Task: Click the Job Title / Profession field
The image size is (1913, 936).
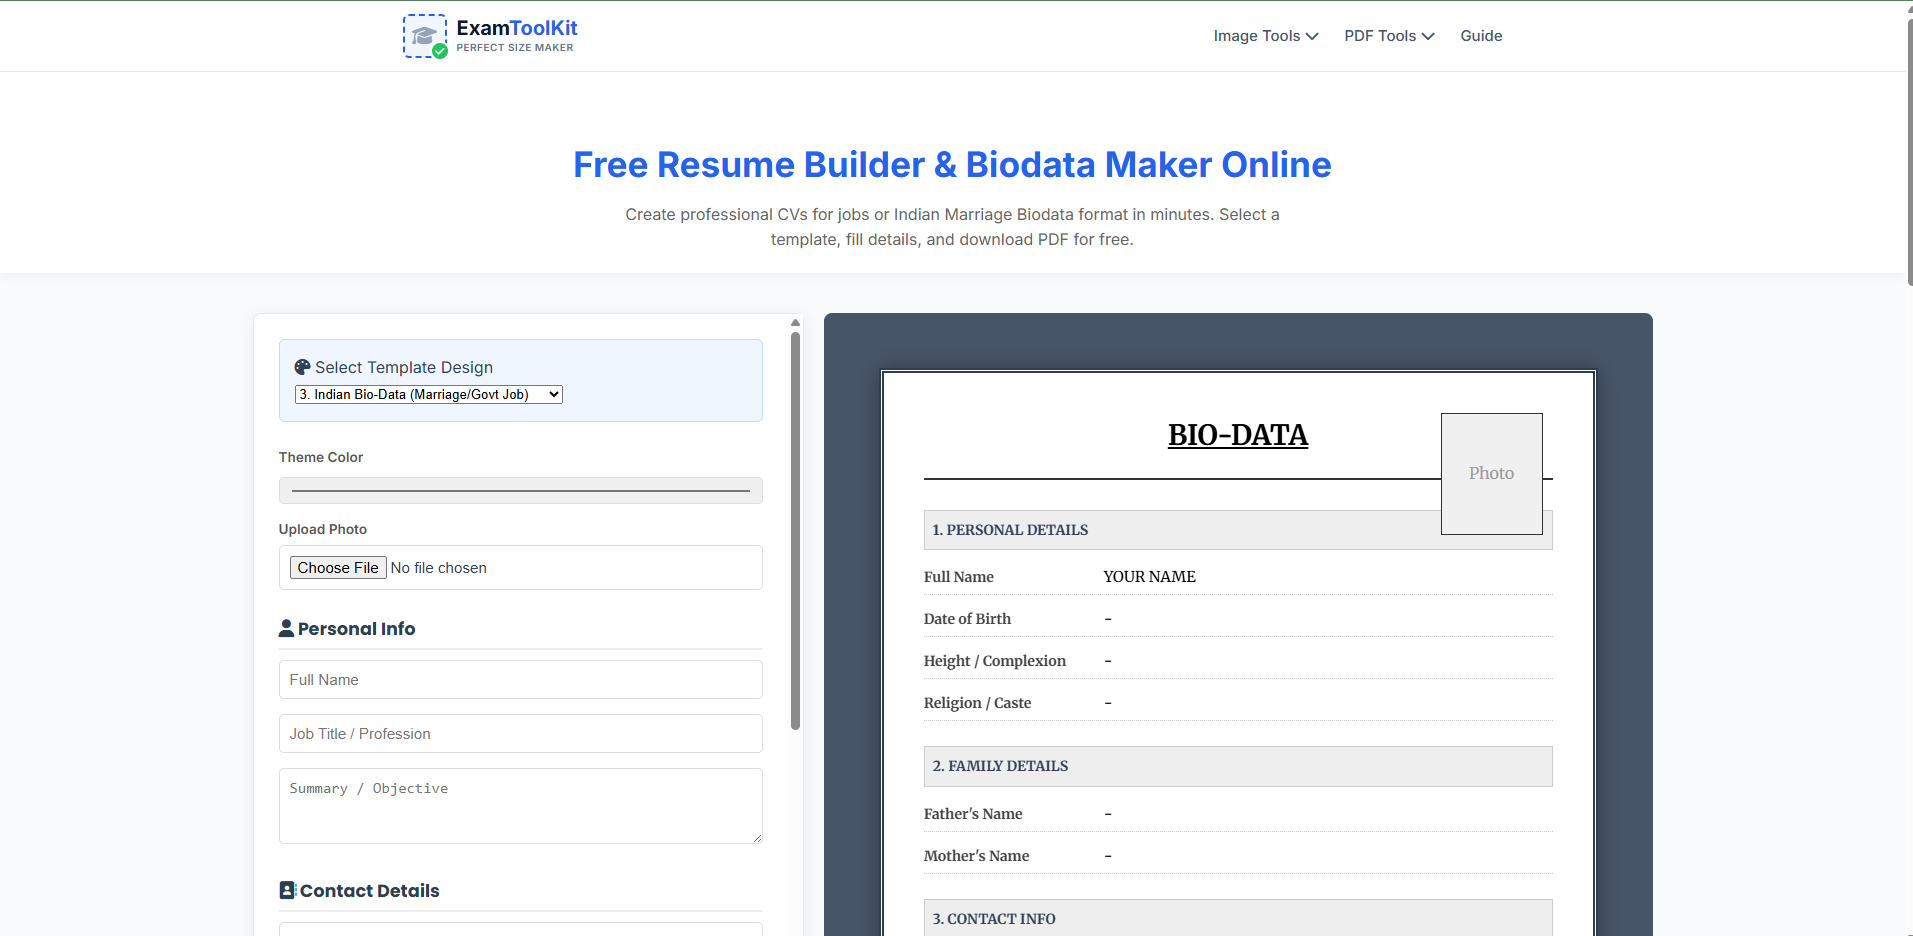Action: pyautogui.click(x=519, y=733)
